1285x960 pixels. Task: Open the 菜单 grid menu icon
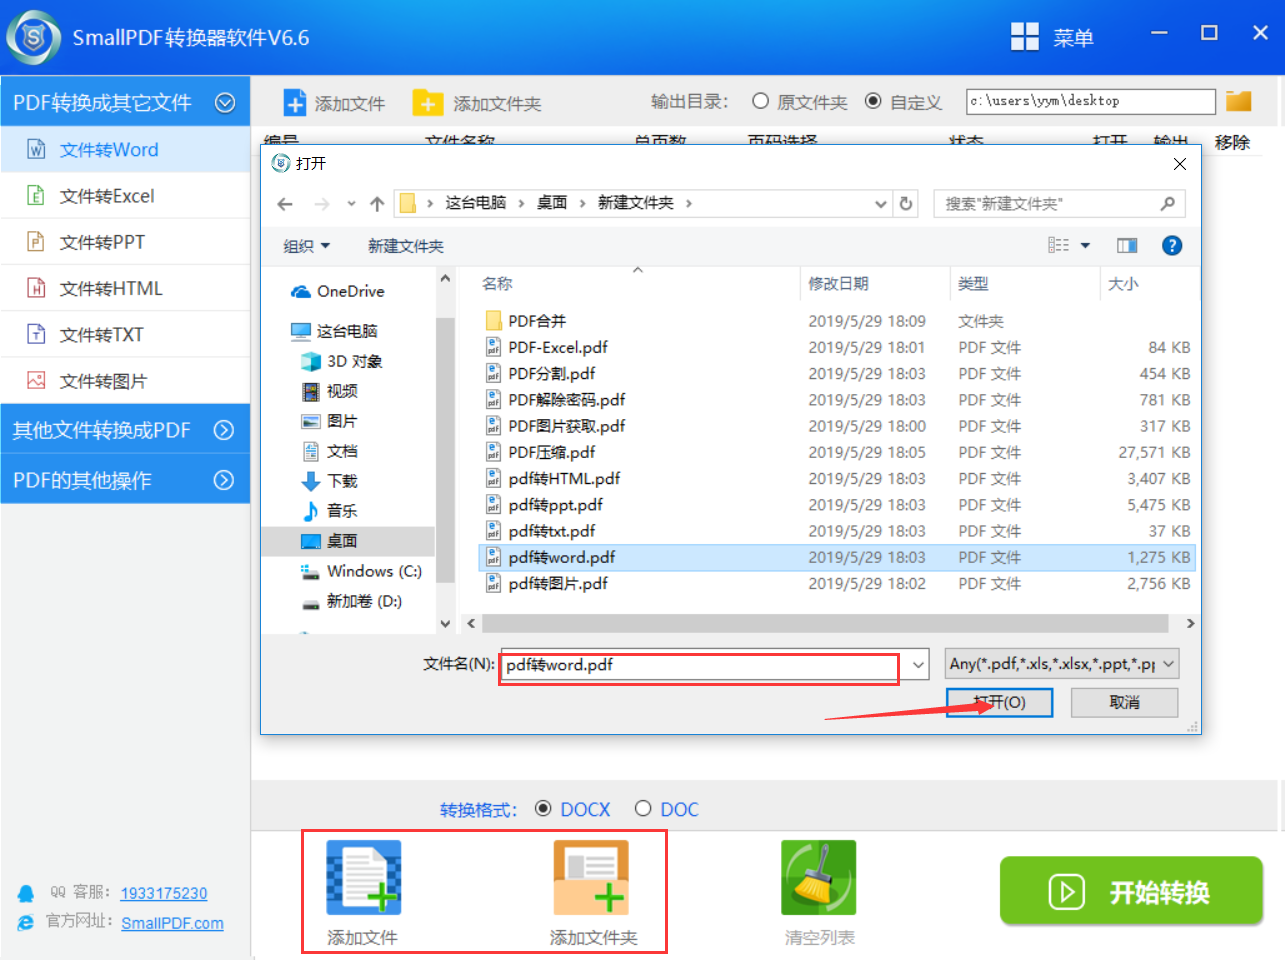[1025, 37]
